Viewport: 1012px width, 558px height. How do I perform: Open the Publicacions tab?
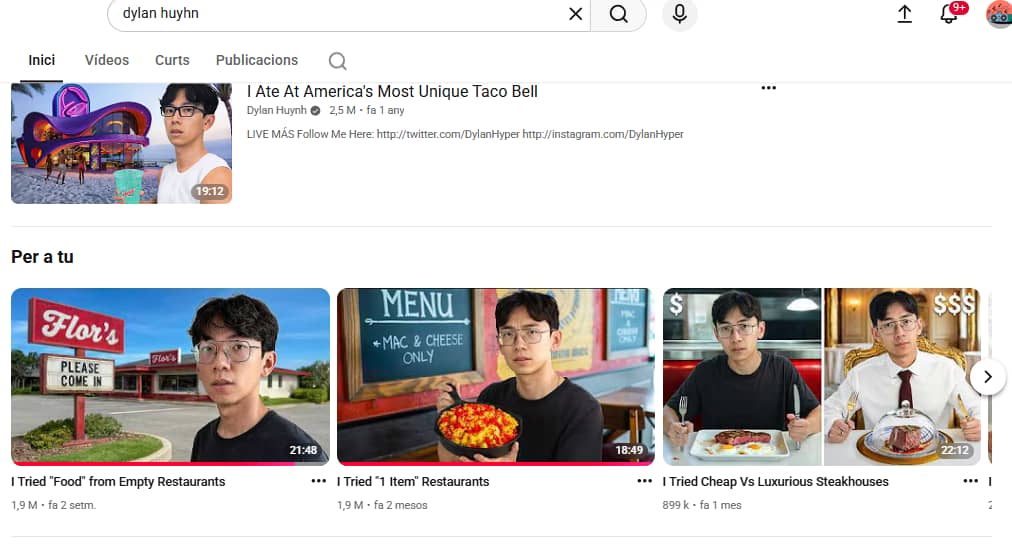click(x=257, y=60)
